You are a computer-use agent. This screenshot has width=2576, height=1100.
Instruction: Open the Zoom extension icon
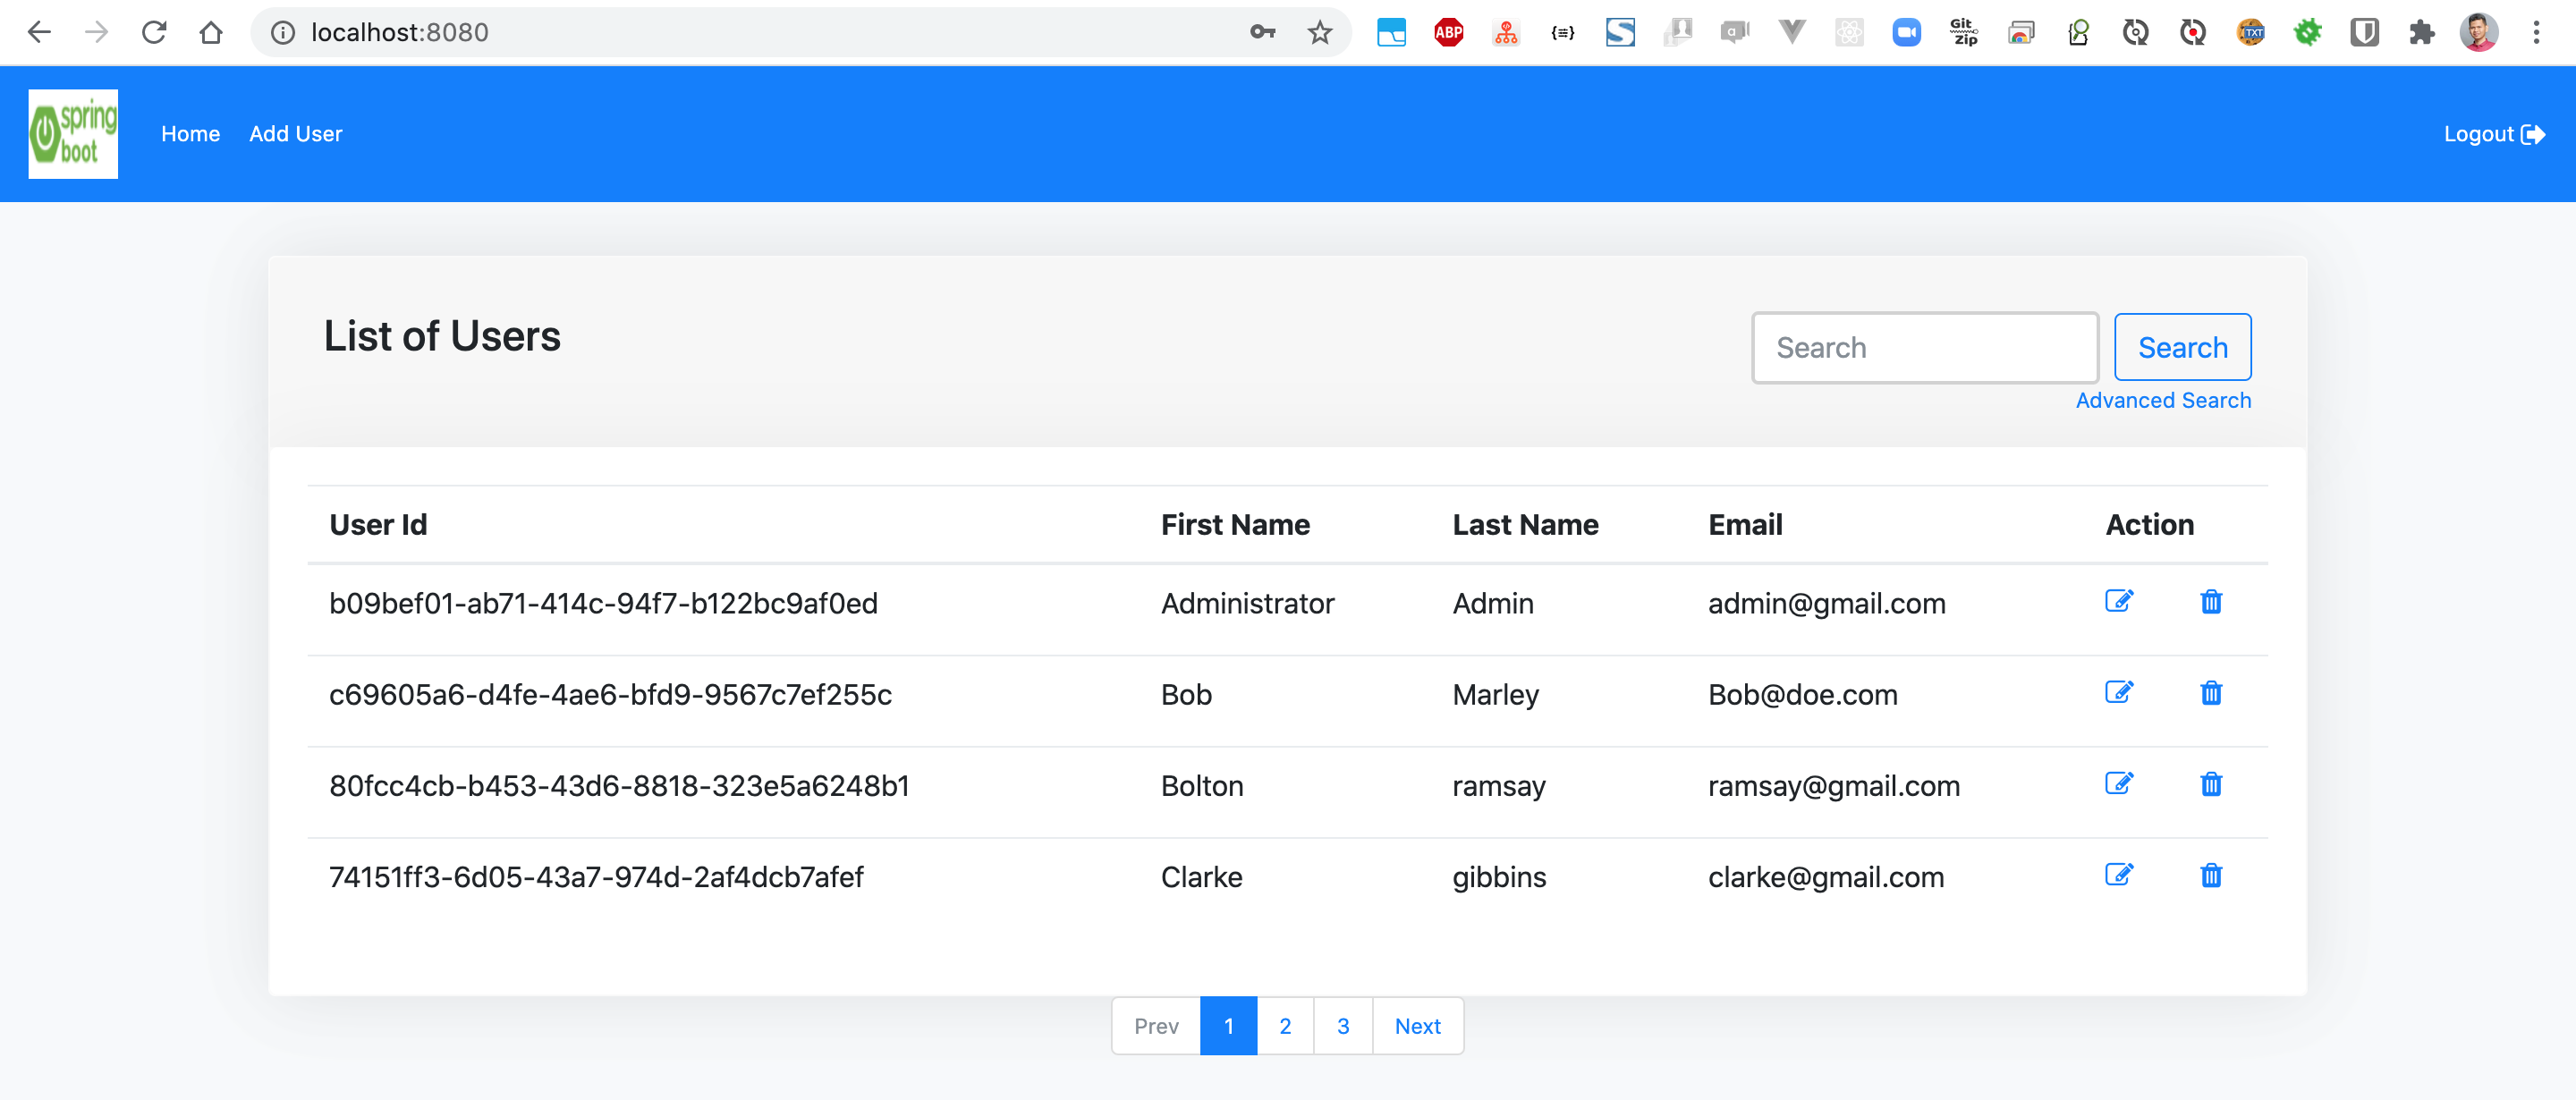1906,33
